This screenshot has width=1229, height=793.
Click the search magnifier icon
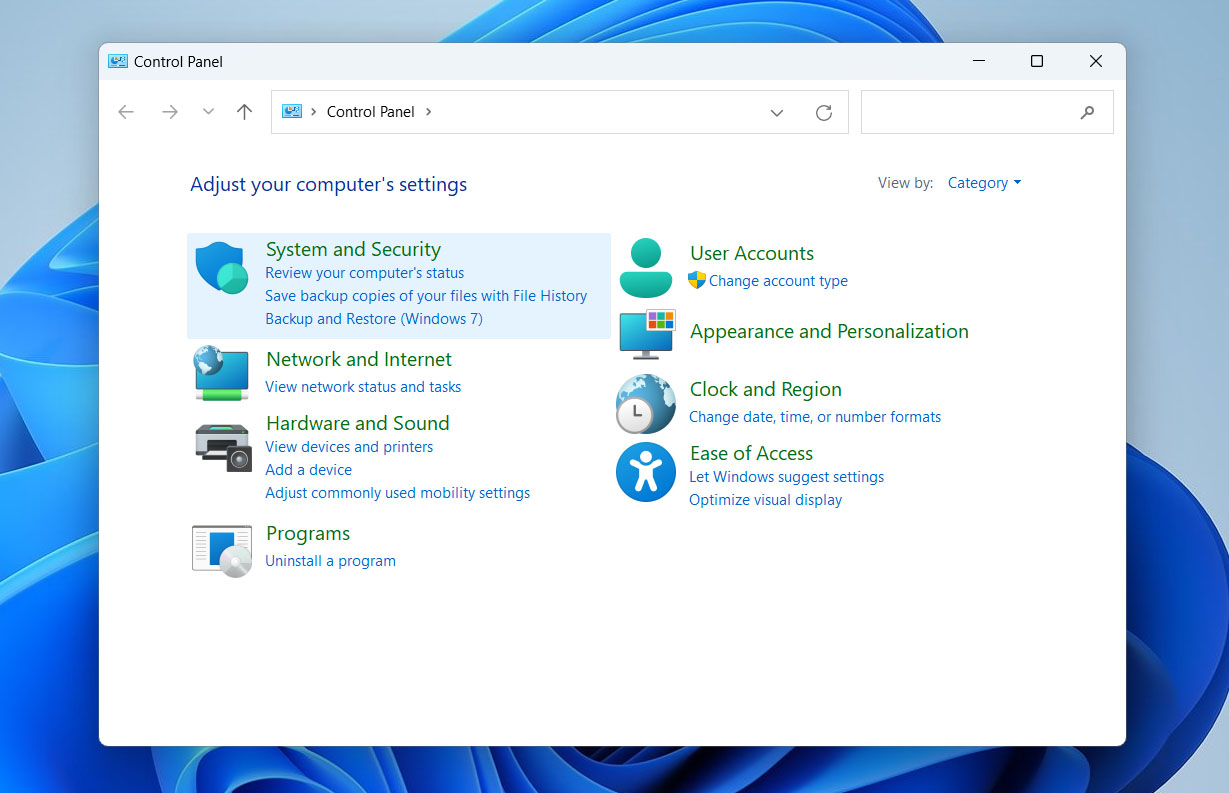tap(1088, 113)
